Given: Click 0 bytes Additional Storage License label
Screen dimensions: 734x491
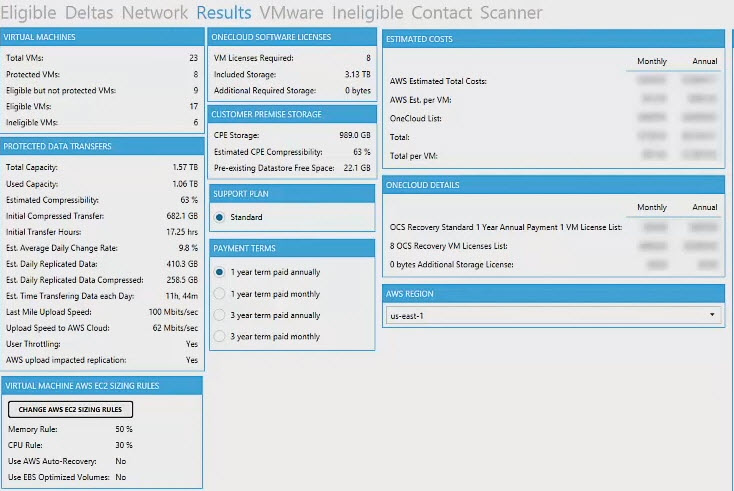Looking at the screenshot, I should coord(451,264).
